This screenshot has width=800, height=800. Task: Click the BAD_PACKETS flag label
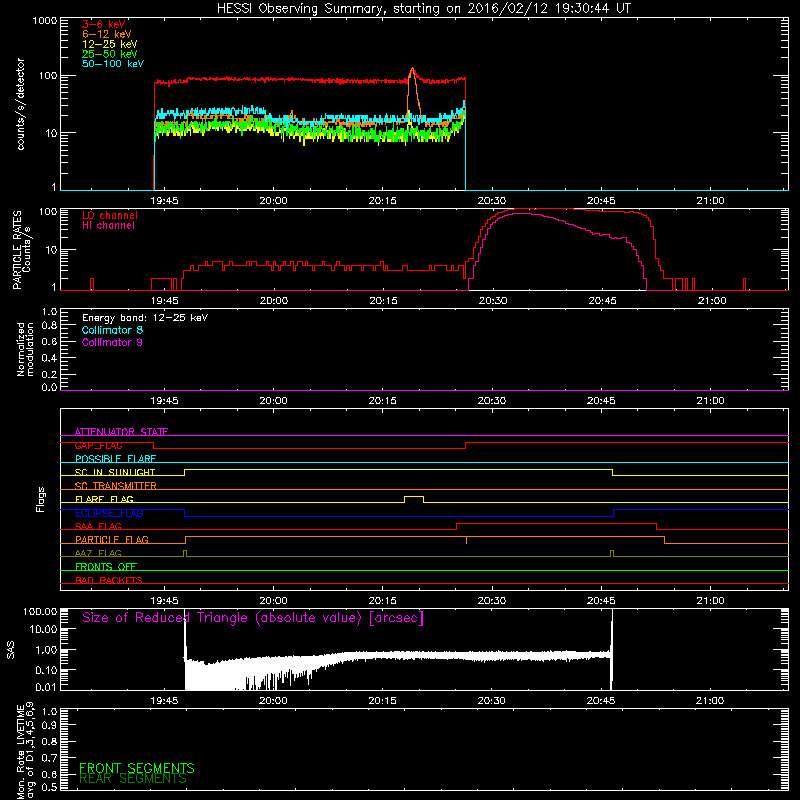click(x=109, y=580)
